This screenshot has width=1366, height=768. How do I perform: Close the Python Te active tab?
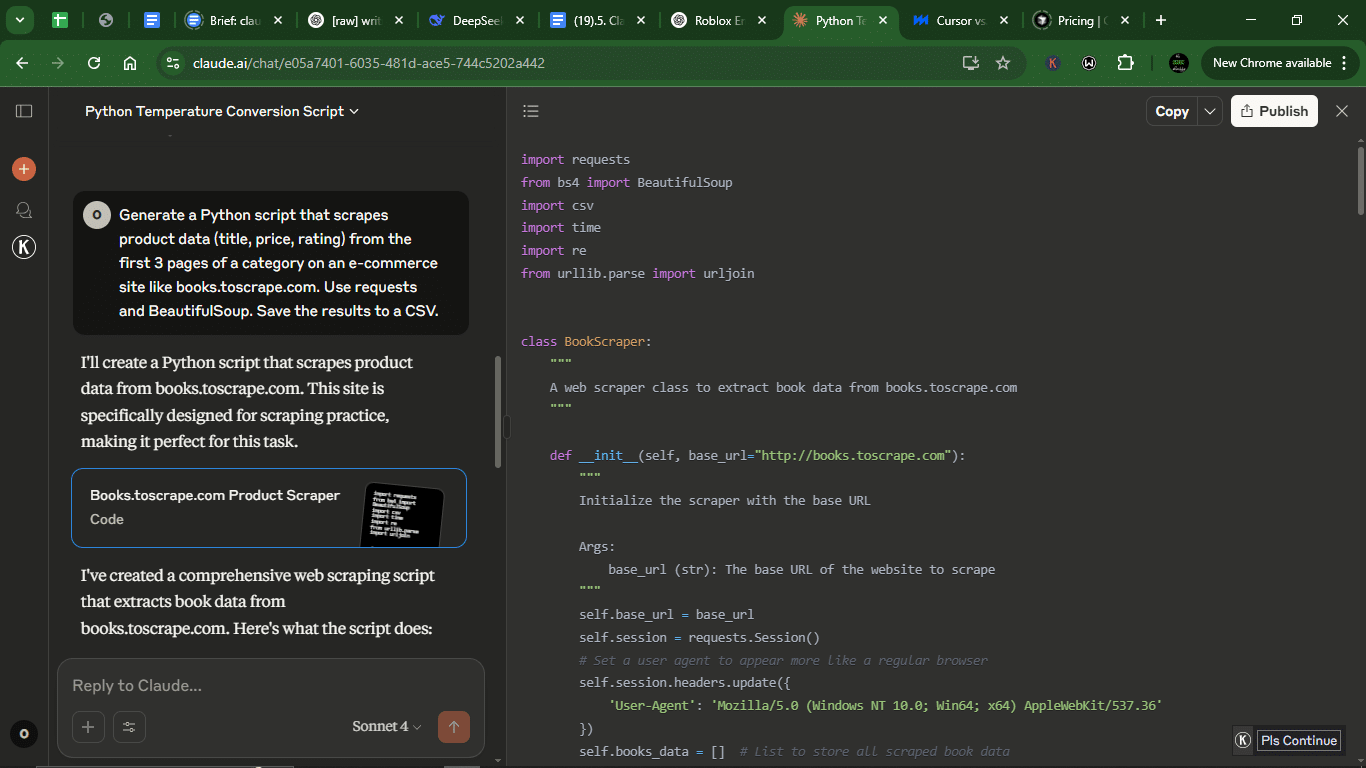coord(883,20)
